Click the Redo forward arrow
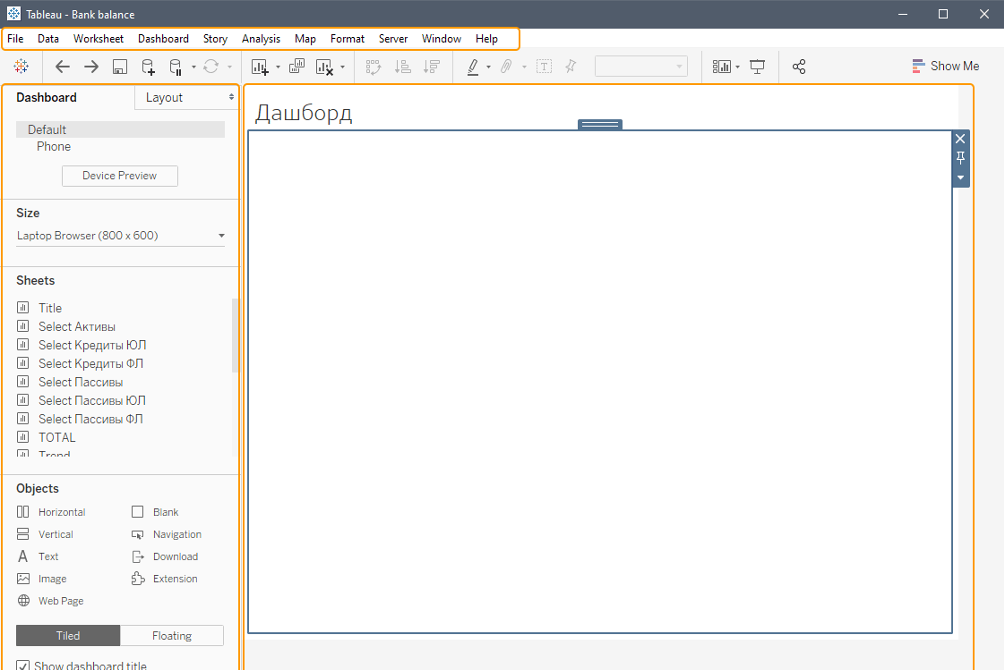Screen dimensions: 1004x670 [x=91, y=66]
